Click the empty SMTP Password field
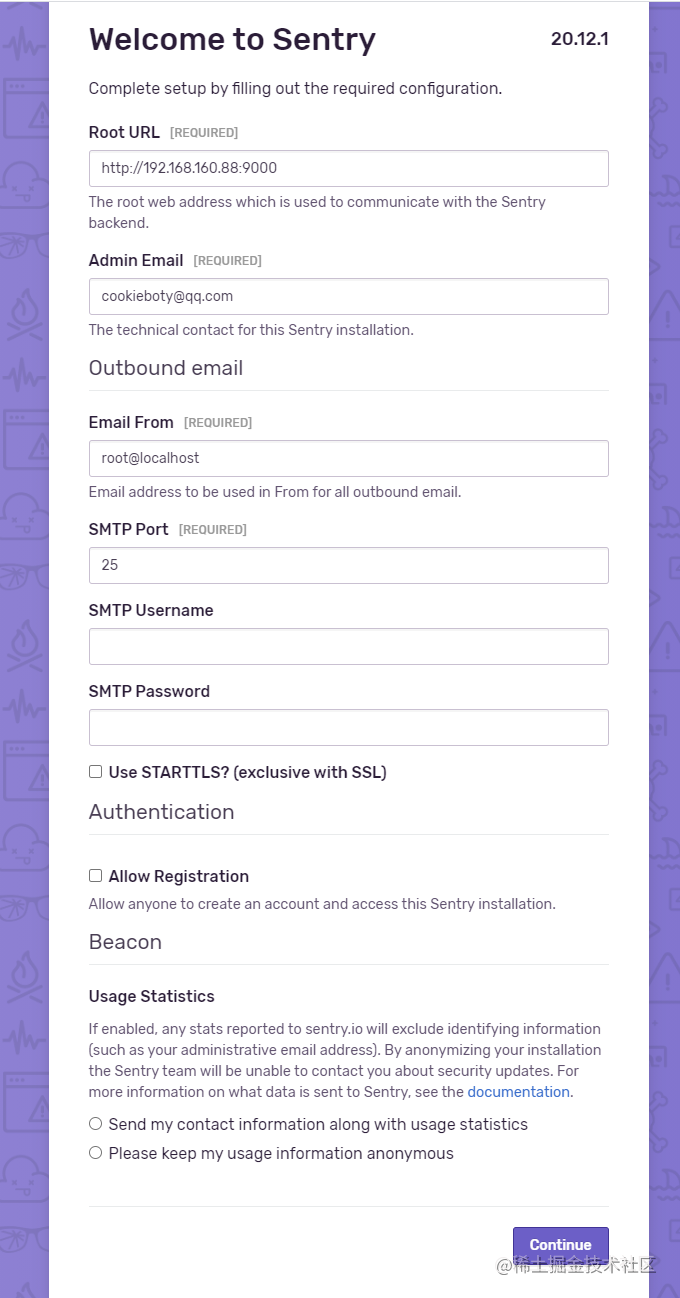The image size is (680, 1298). click(x=348, y=727)
